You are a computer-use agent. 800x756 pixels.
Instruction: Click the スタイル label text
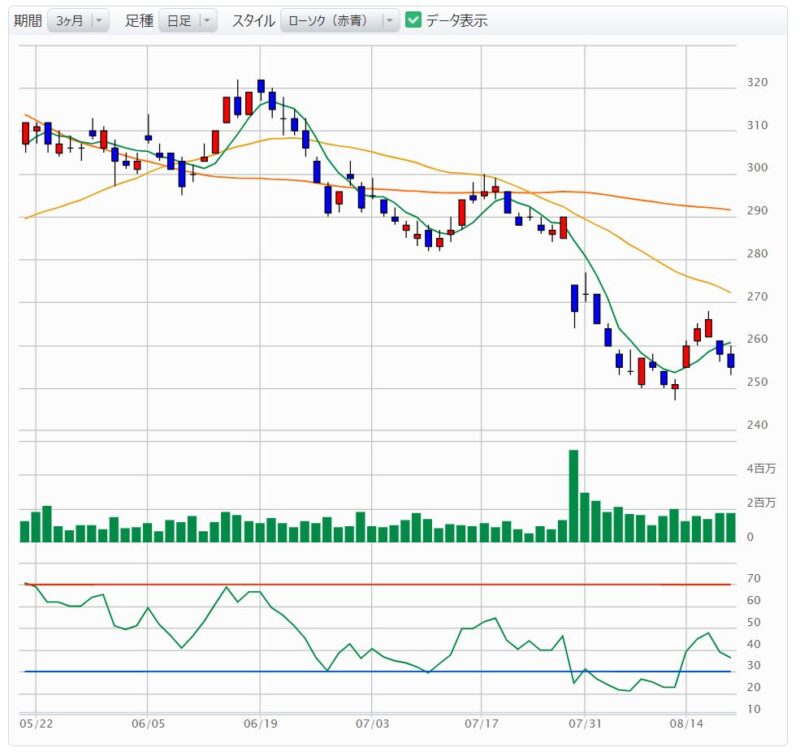[254, 21]
